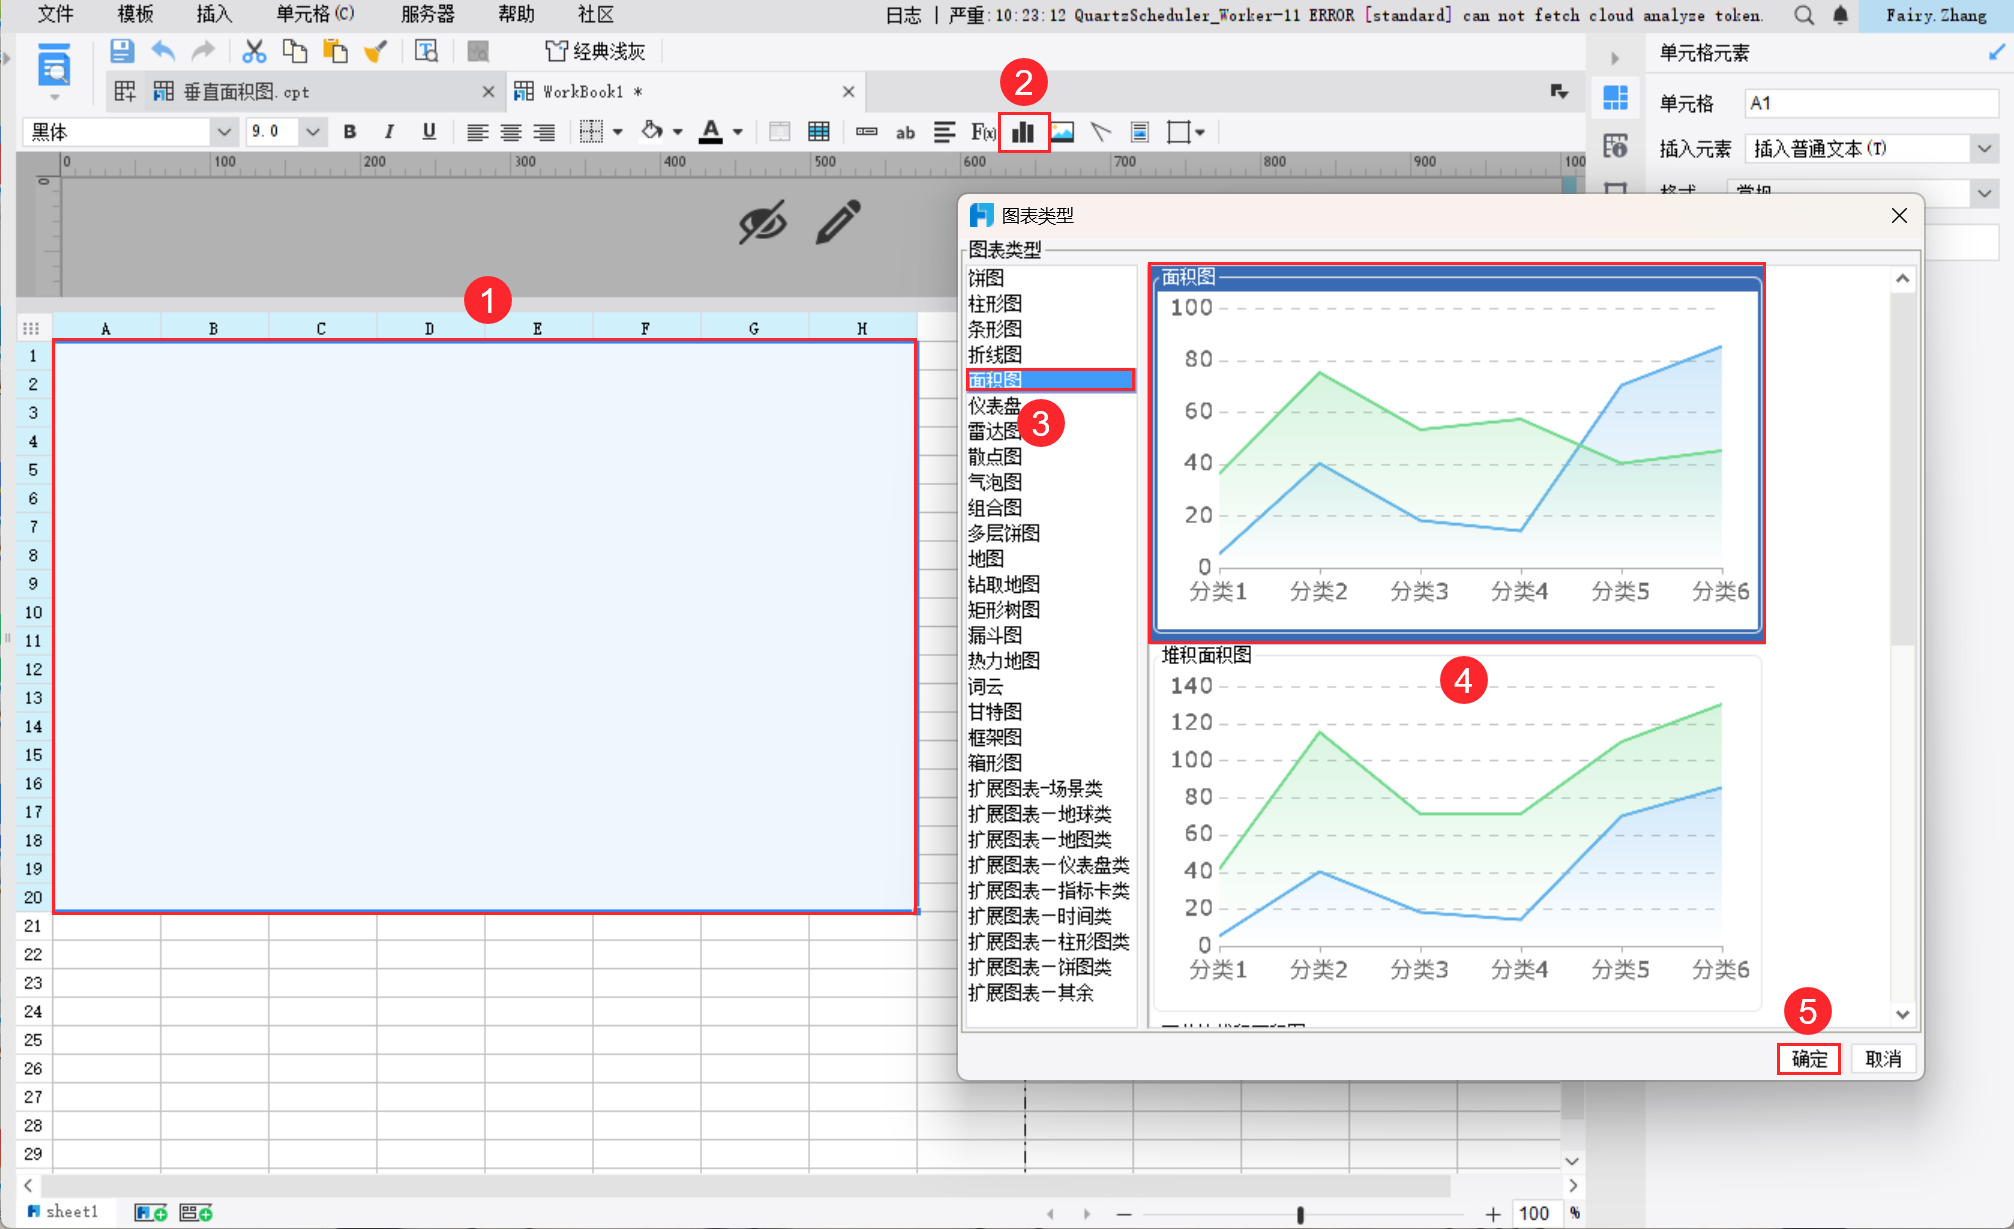Select the format painter brush icon
The height and width of the screenshot is (1229, 2014).
376,51
